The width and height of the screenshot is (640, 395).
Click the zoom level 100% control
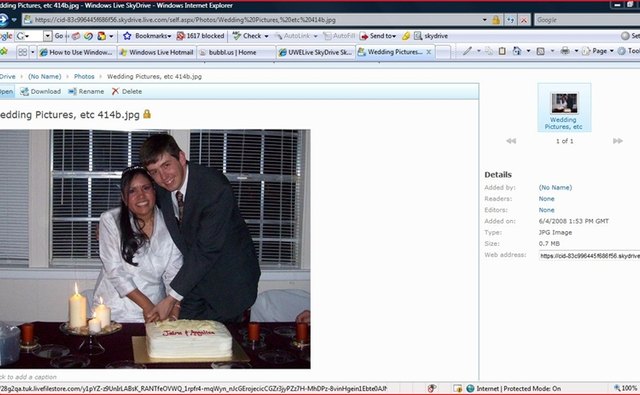pyautogui.click(x=626, y=388)
